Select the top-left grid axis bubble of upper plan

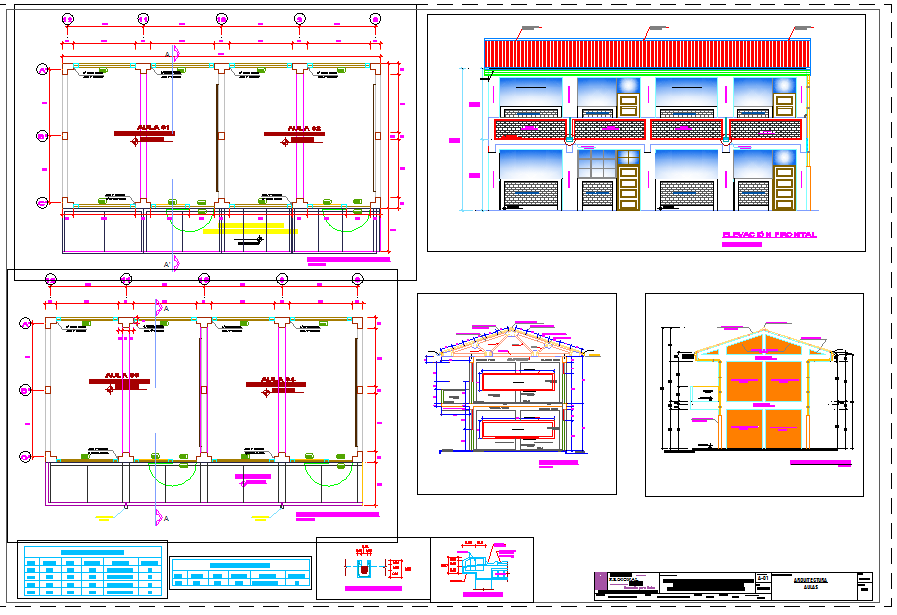tap(67, 19)
